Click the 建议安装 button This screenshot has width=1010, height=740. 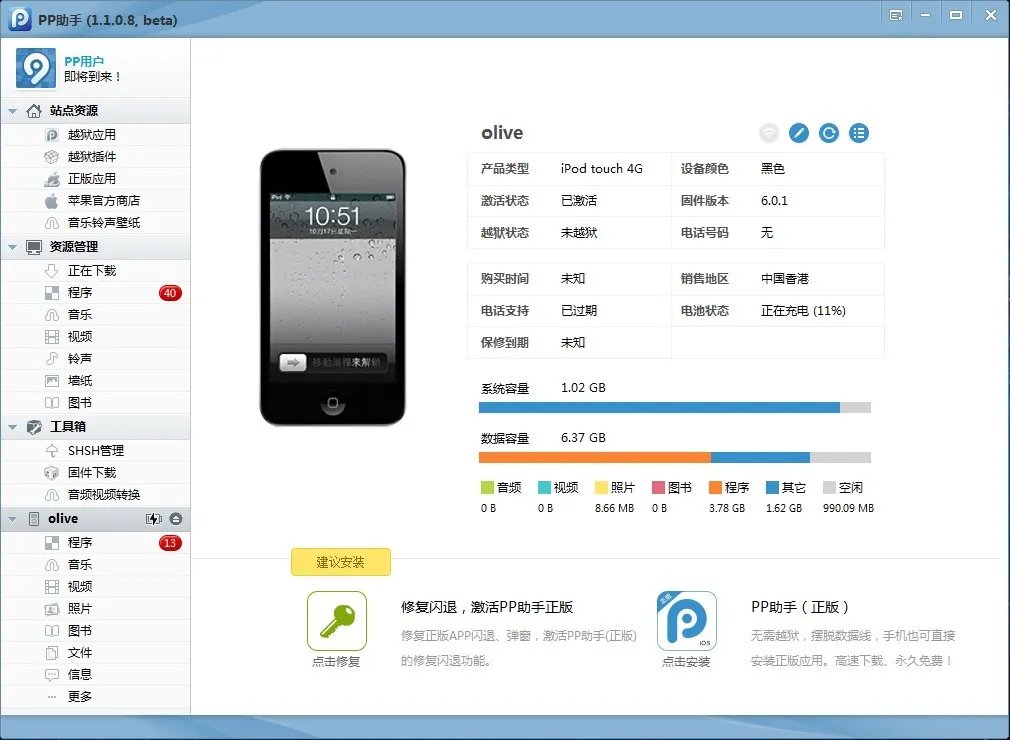pos(341,562)
